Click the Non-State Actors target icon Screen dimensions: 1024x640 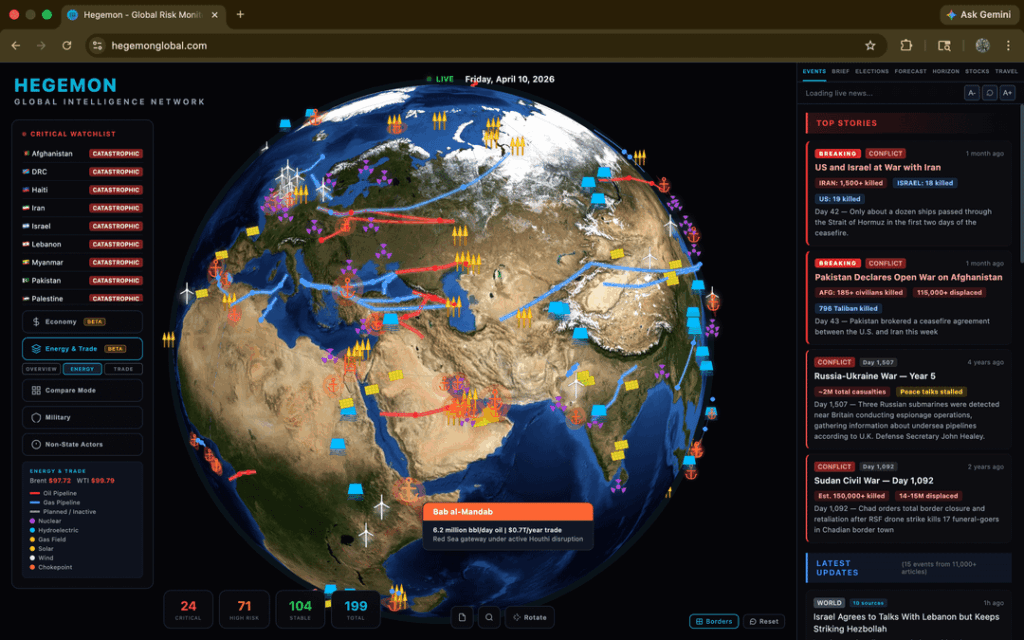coord(37,444)
